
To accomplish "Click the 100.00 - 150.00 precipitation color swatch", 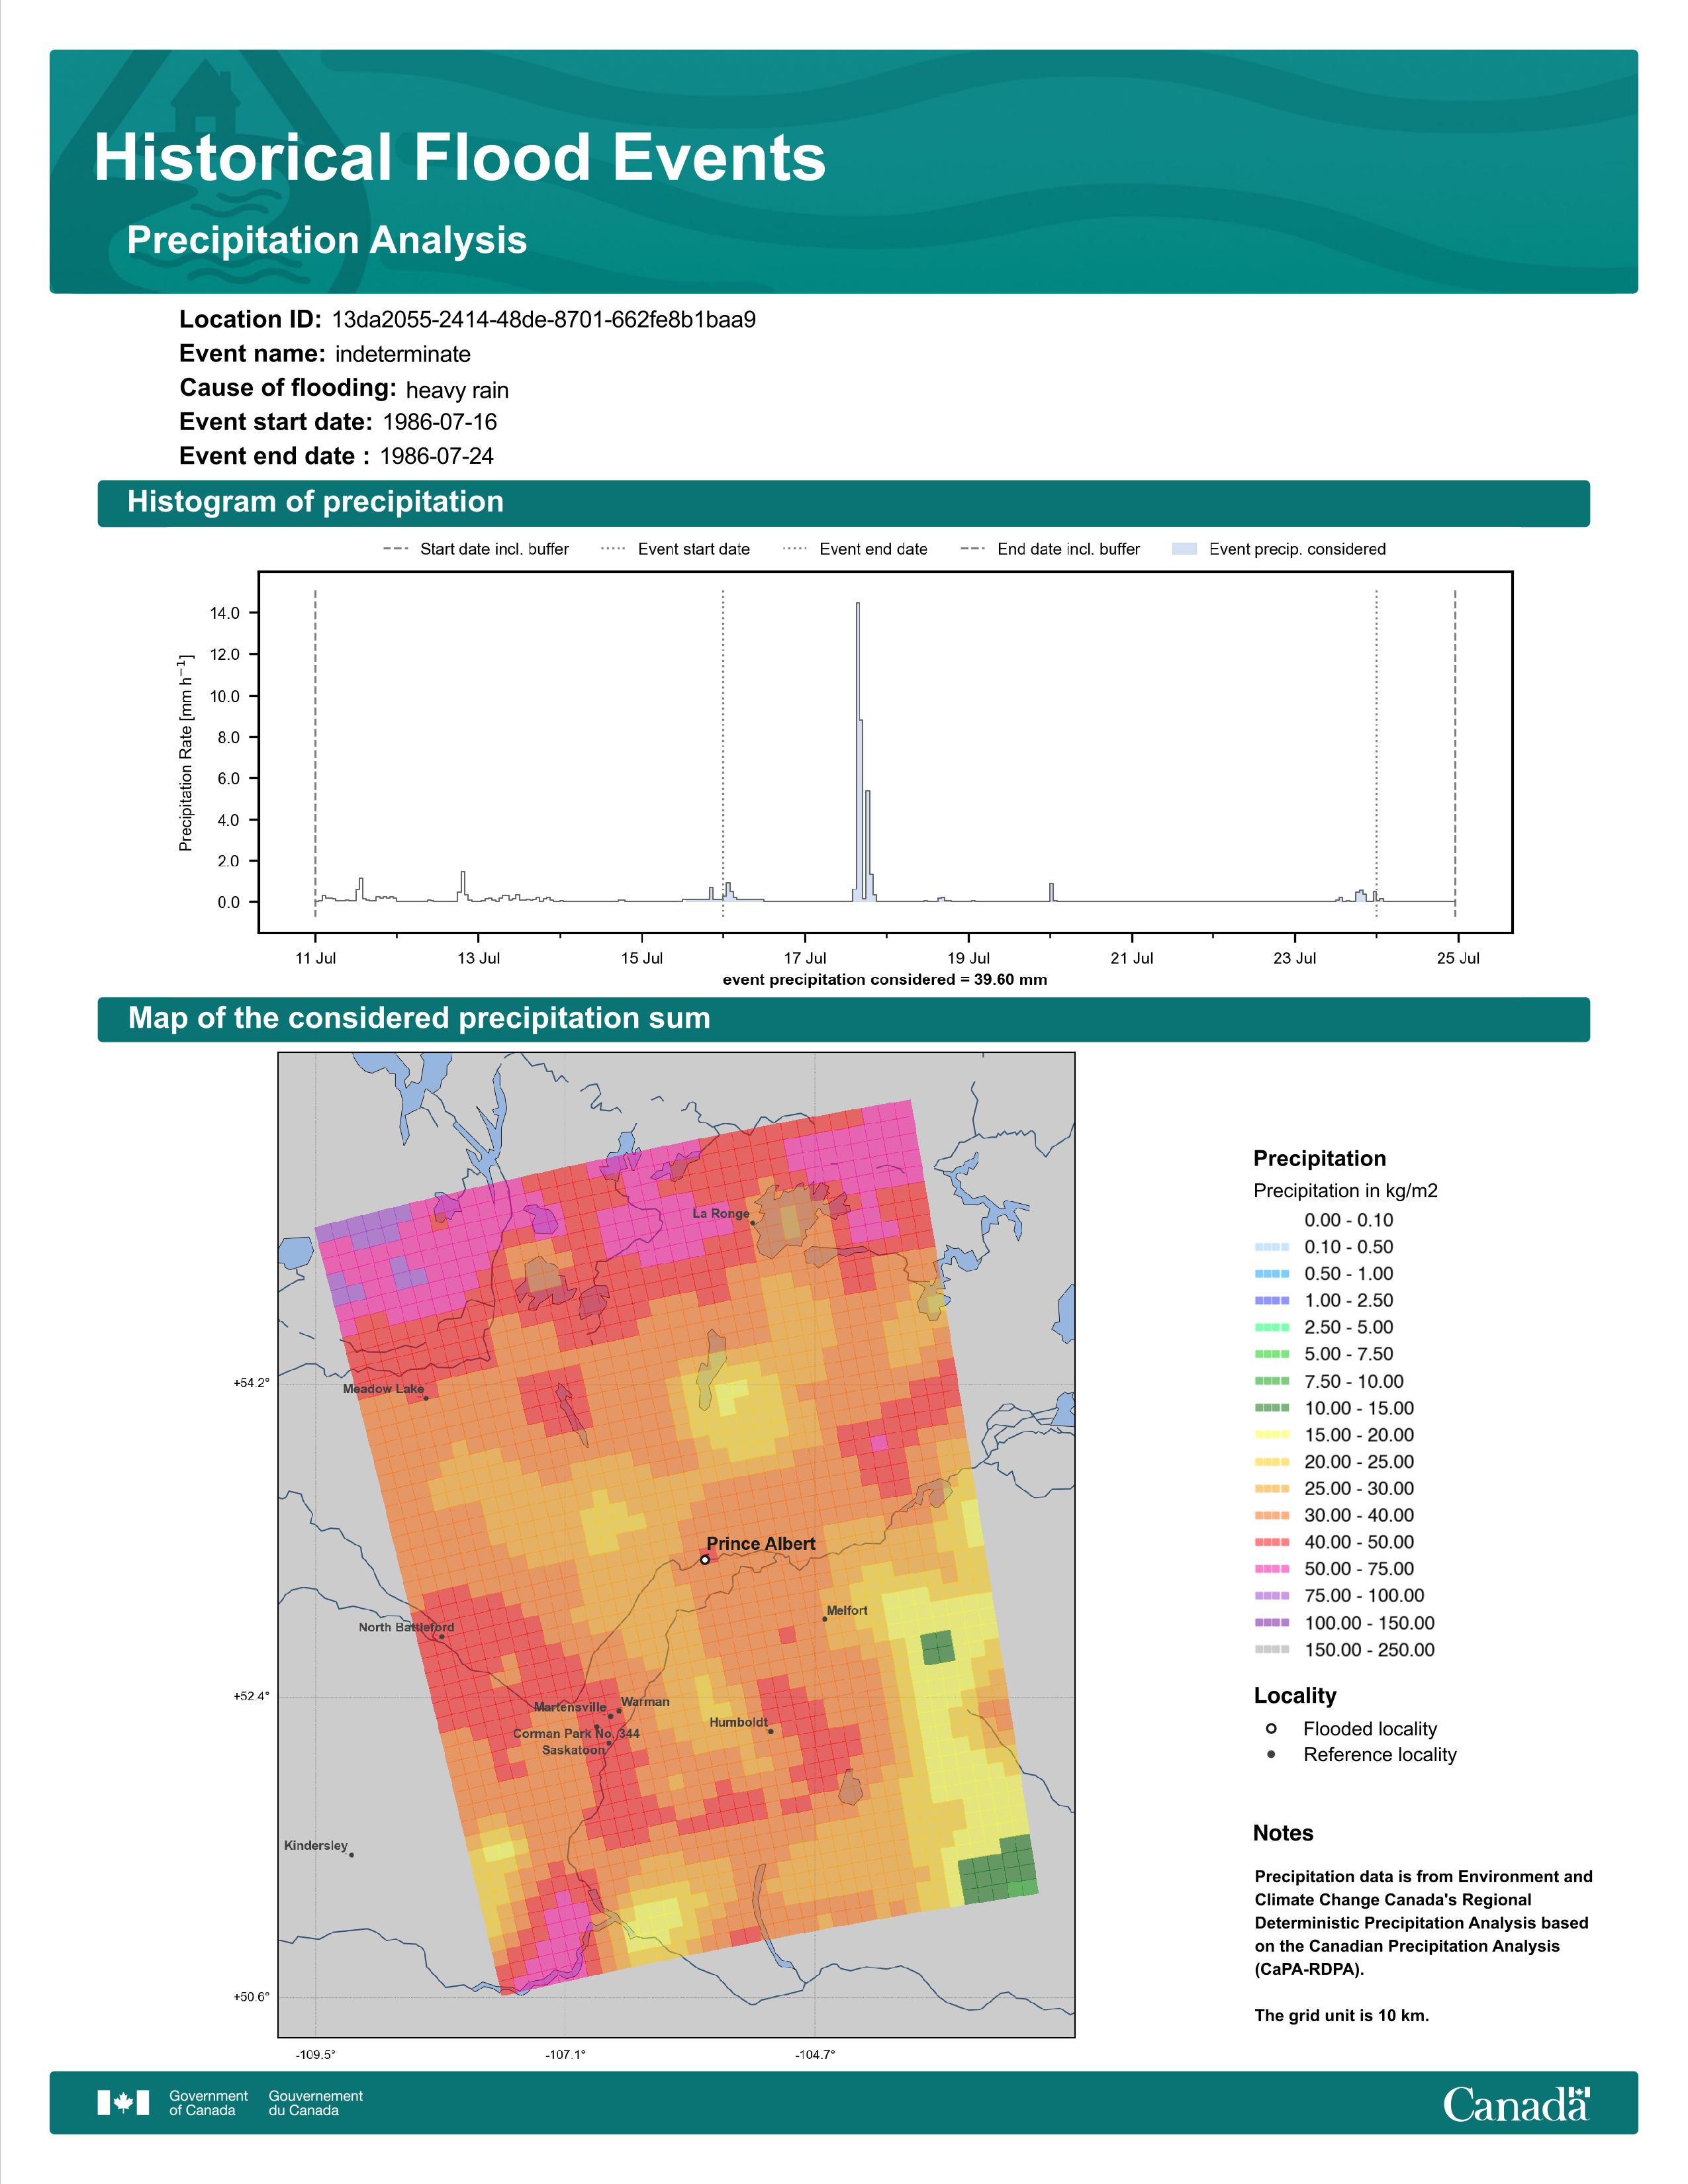I will tap(1272, 1623).
